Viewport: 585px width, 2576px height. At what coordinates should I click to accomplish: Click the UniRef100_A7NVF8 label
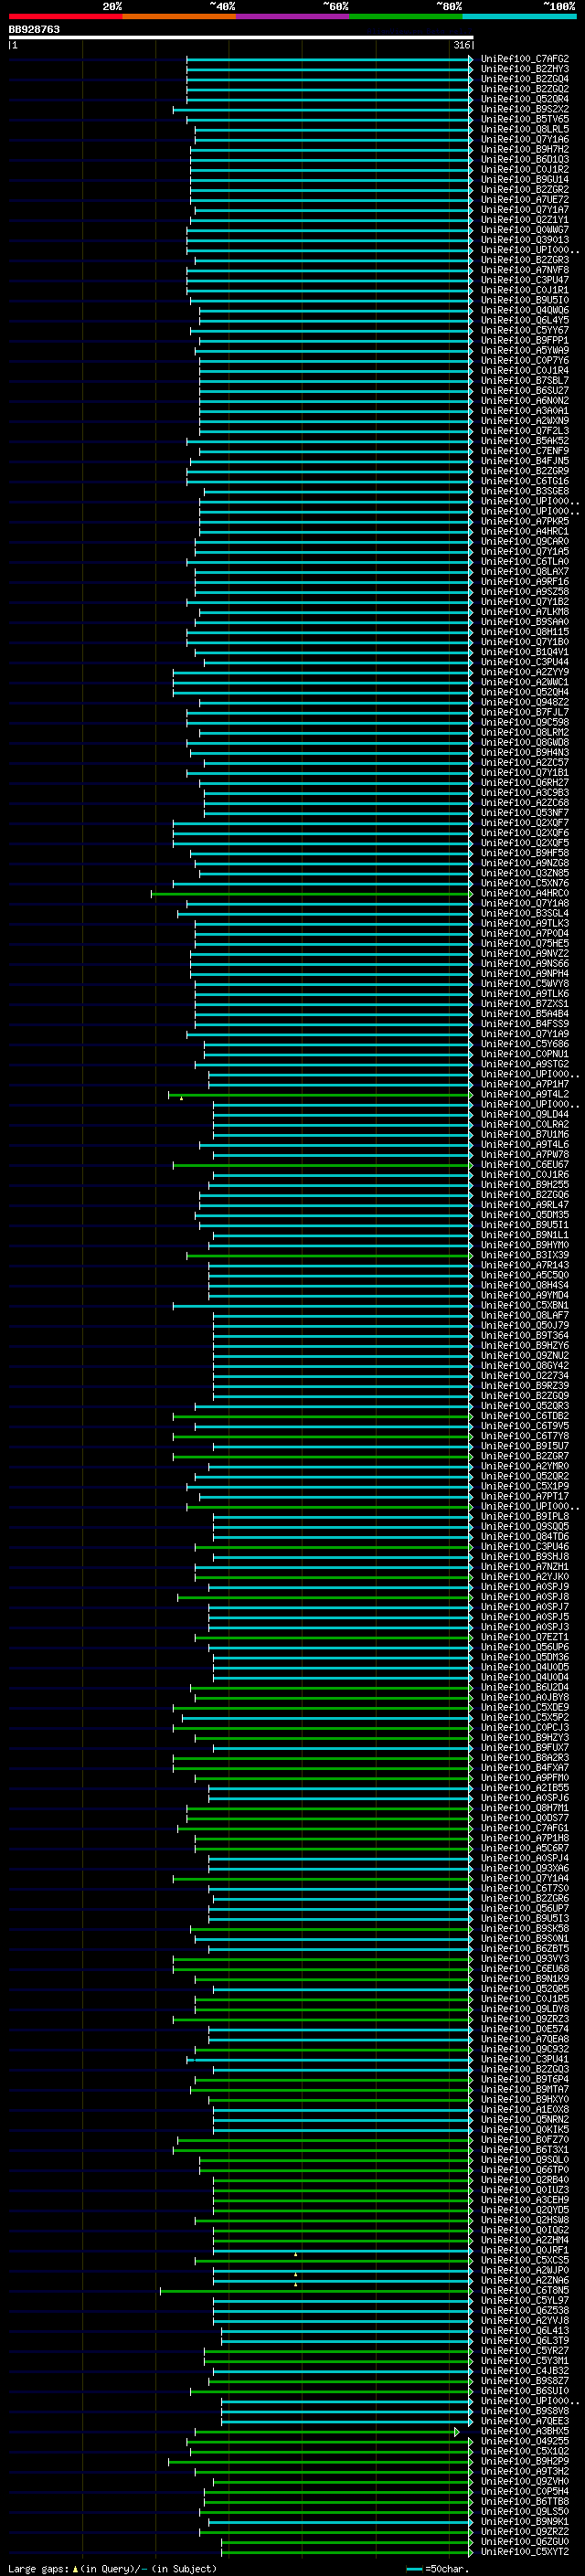coord(525,270)
